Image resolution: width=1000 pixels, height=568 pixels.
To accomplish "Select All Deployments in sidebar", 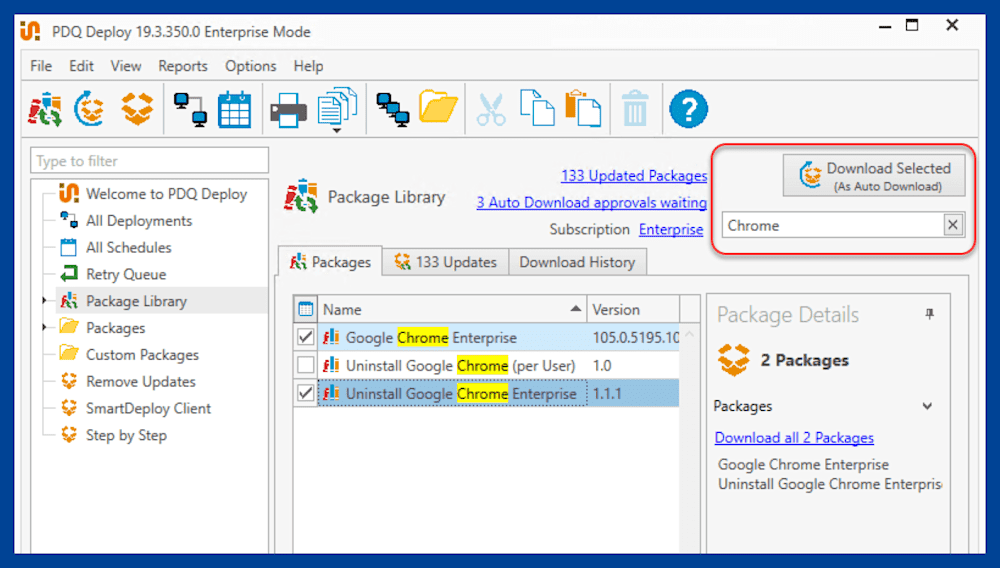I will click(139, 221).
